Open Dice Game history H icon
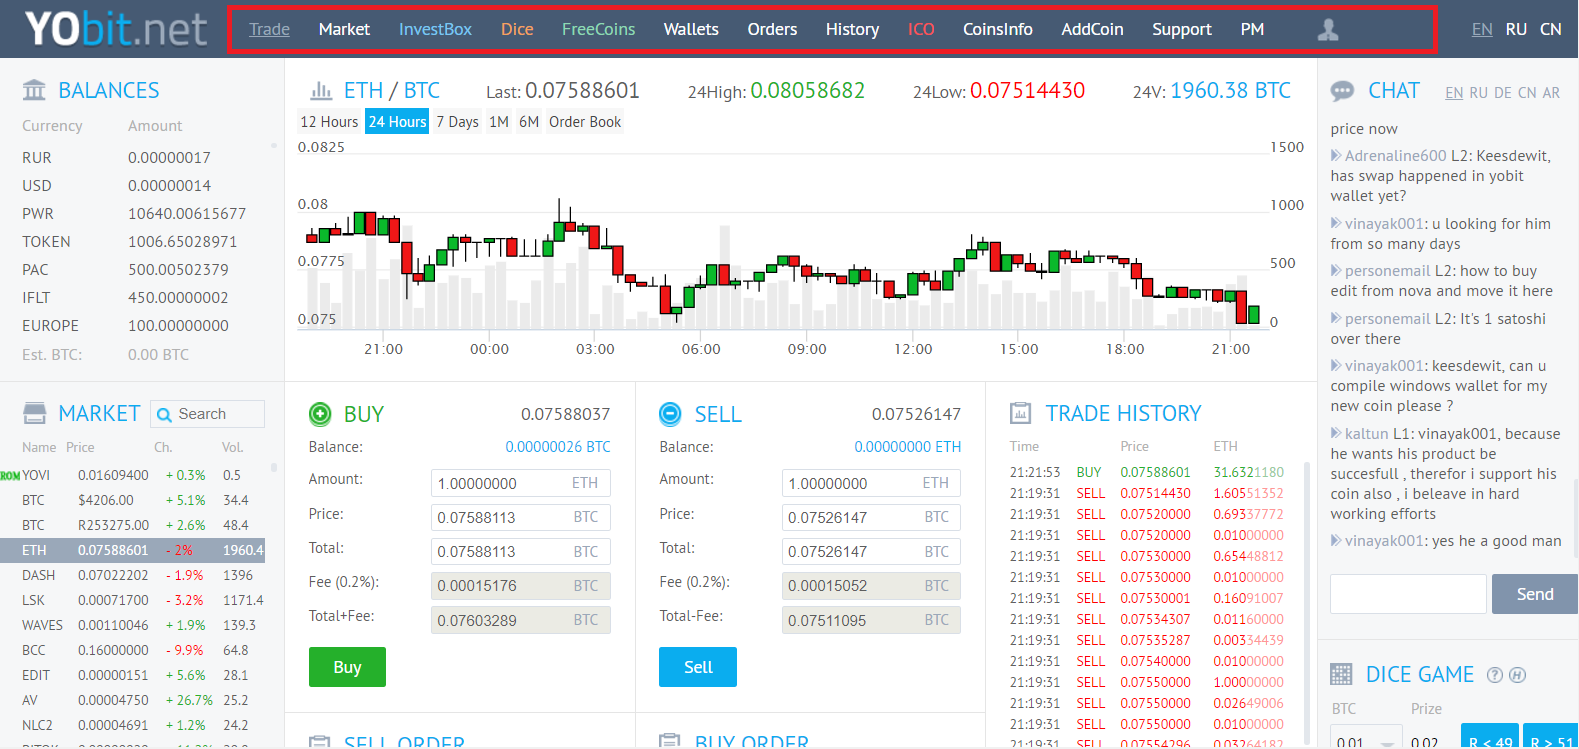Screen dimensions: 1579x749 click(1517, 675)
